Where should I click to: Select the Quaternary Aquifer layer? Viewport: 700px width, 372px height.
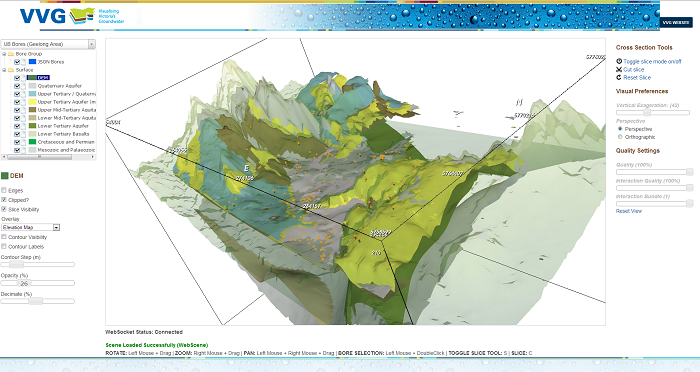coord(60,86)
